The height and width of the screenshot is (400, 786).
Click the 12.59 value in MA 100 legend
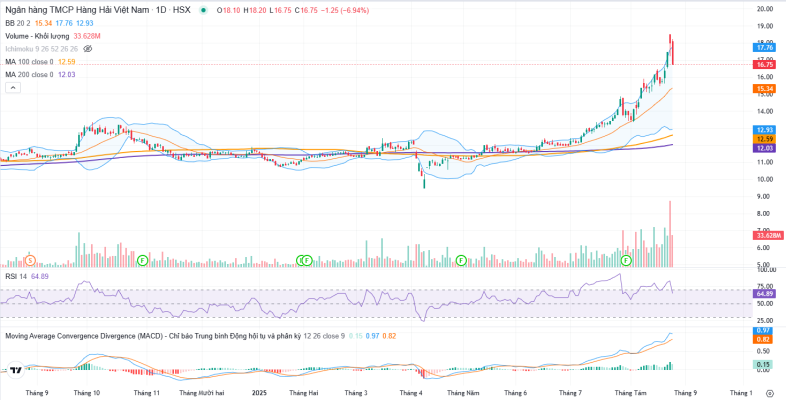tap(66, 62)
